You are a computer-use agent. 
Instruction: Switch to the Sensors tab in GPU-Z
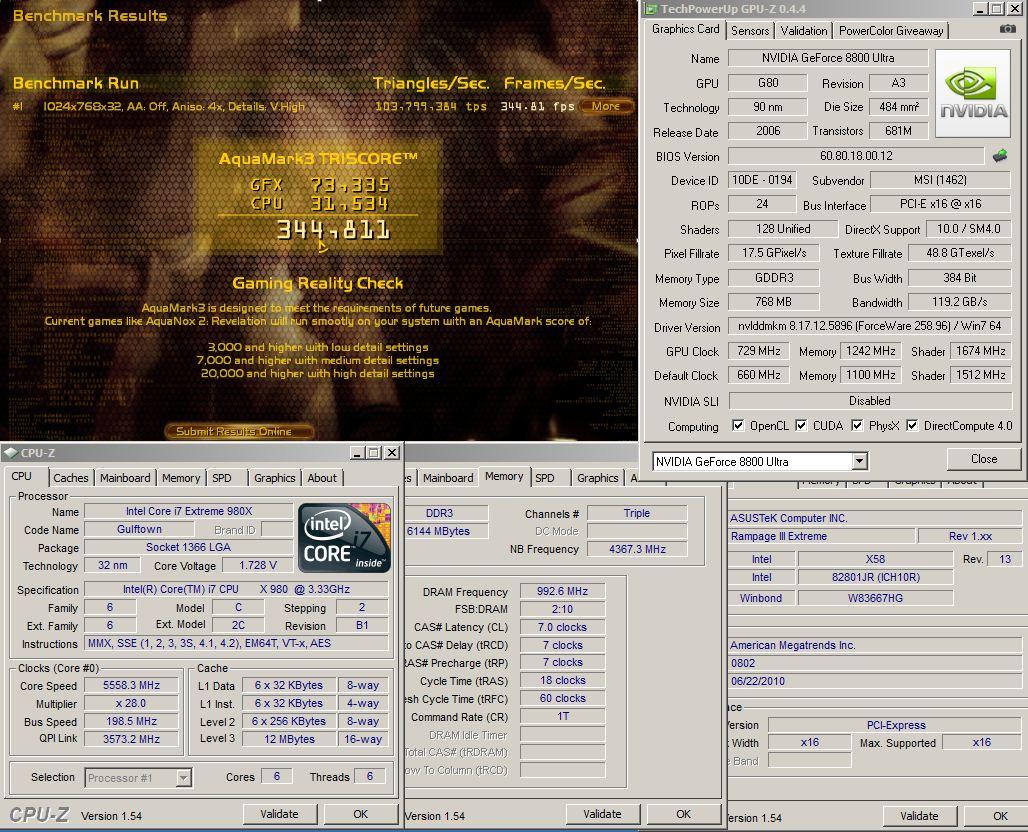pos(750,31)
